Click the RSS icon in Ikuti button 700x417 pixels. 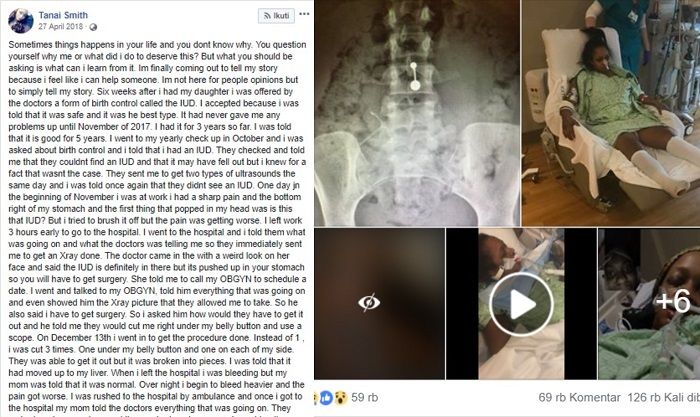tap(267, 16)
